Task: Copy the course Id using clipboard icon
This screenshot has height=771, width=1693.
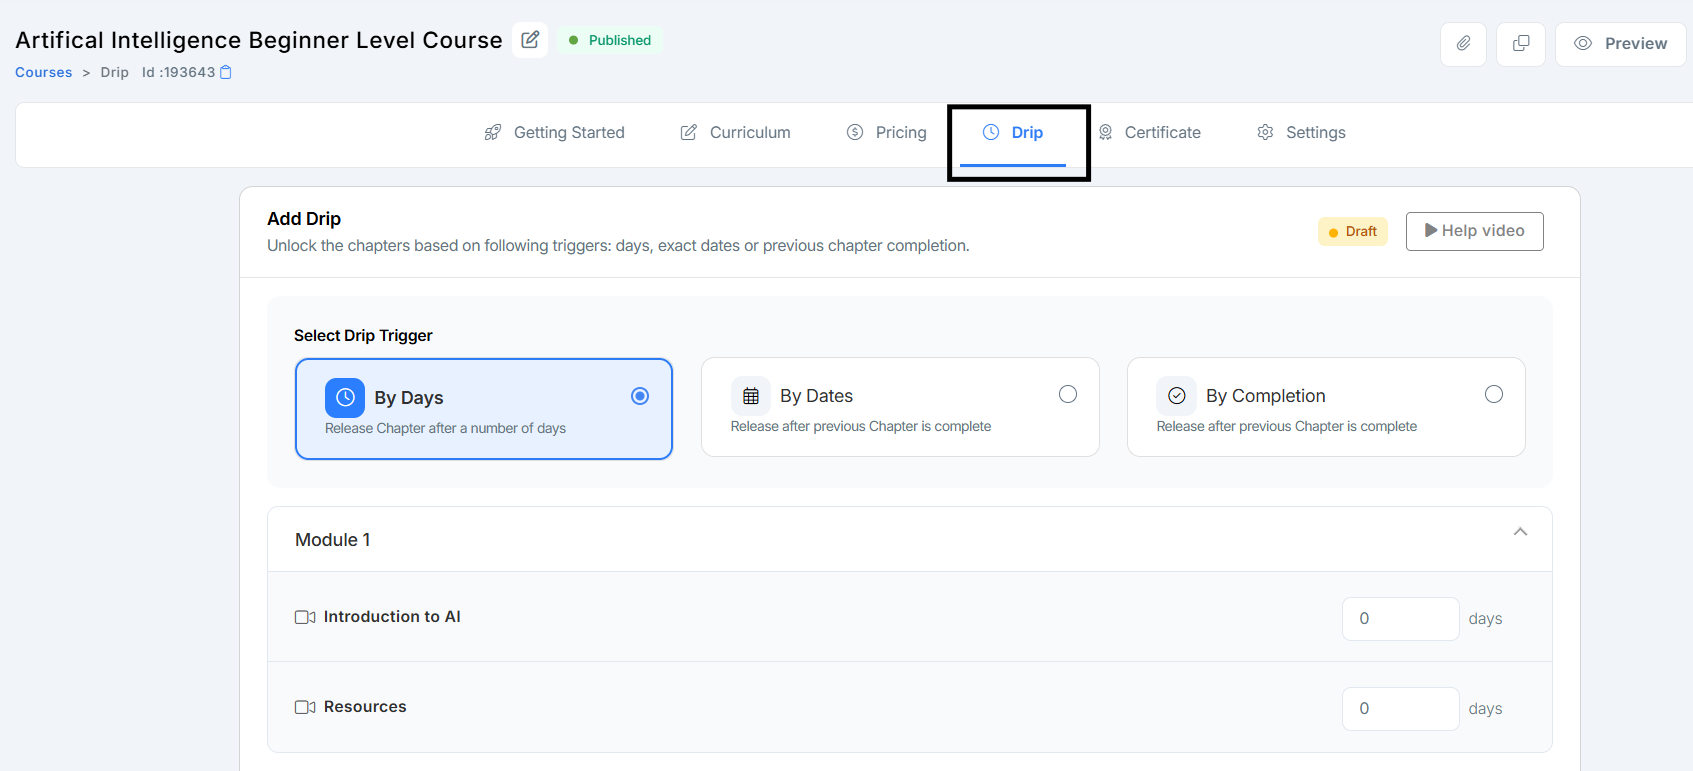Action: (226, 72)
